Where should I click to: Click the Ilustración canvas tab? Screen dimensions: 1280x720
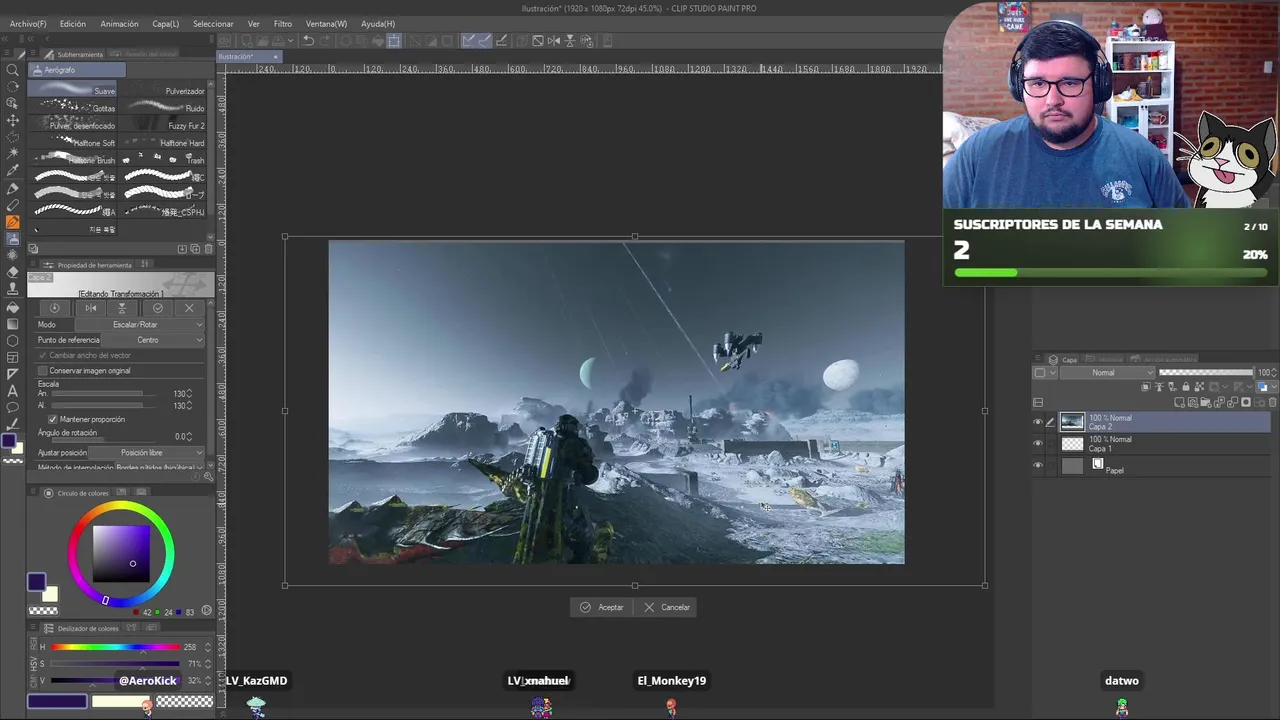250,57
